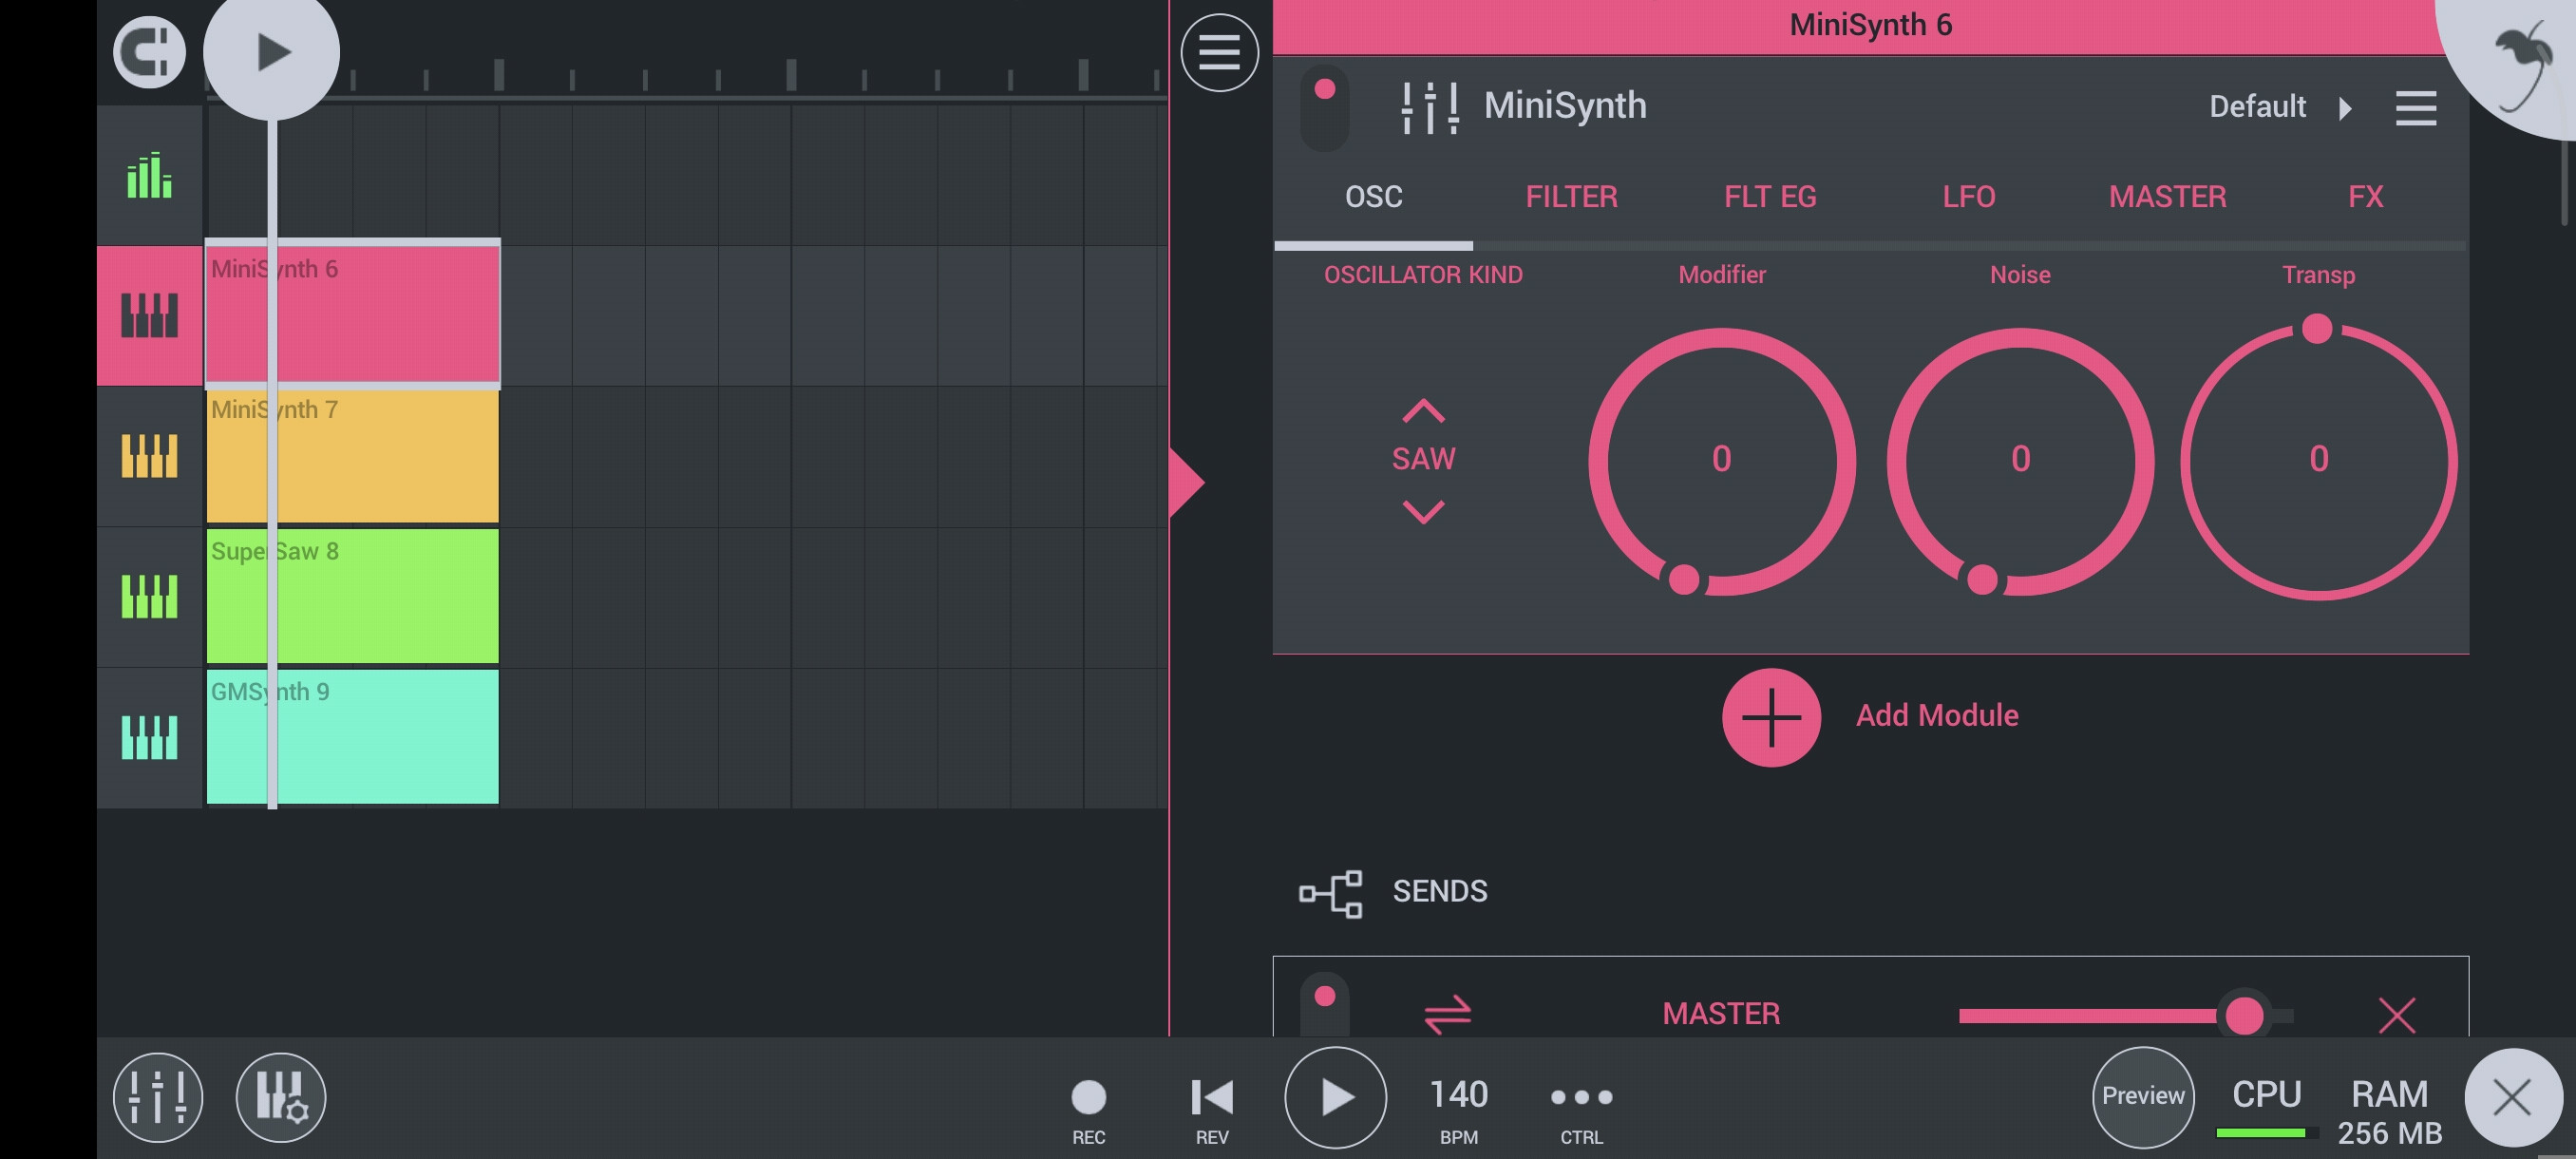This screenshot has width=2576, height=1159.
Task: Open the keyboard settings icon
Action: (x=281, y=1097)
